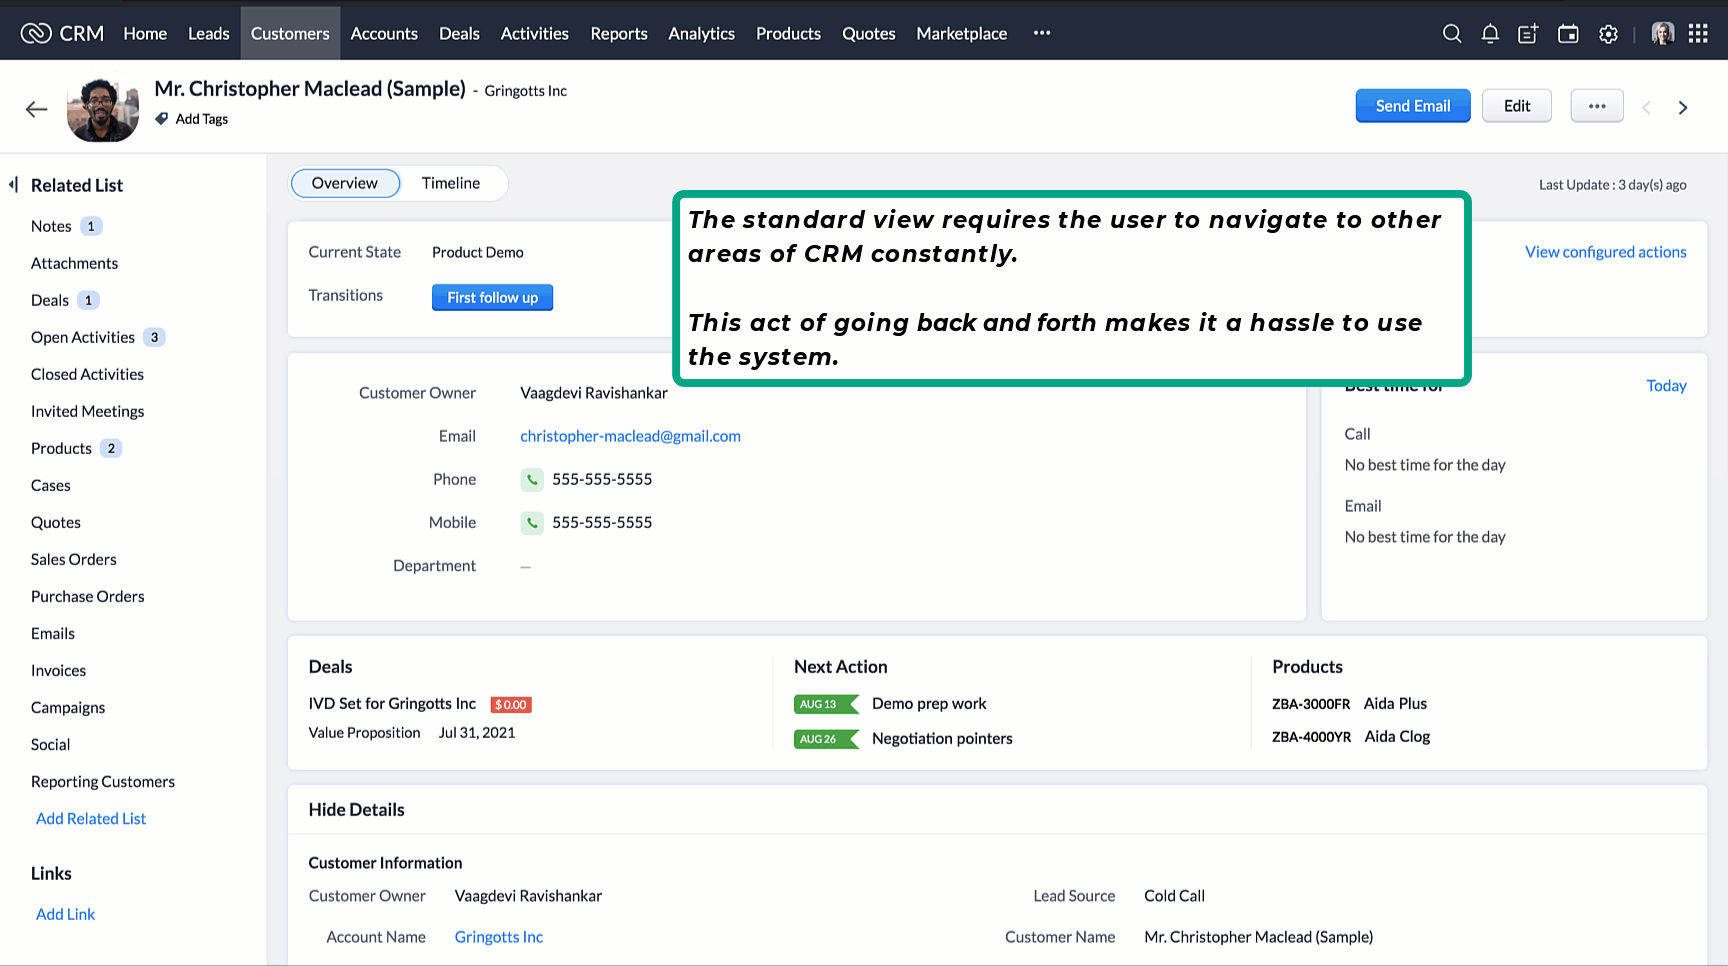Open the Gringotts Inc account link
Viewport: 1728px width, 966px height.
[x=498, y=937]
